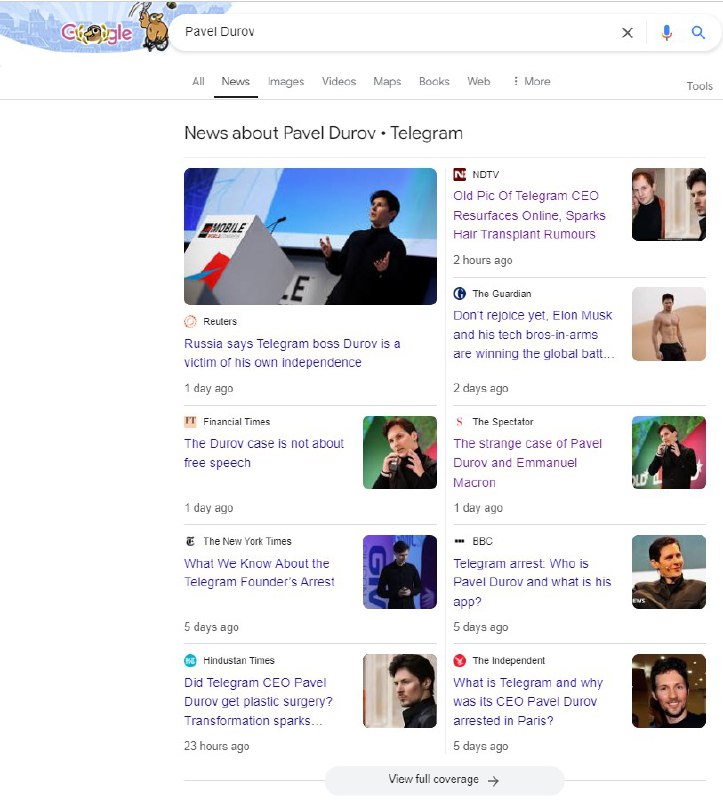Open the New York Times article thumbnail
The image size is (723, 800).
click(x=400, y=571)
